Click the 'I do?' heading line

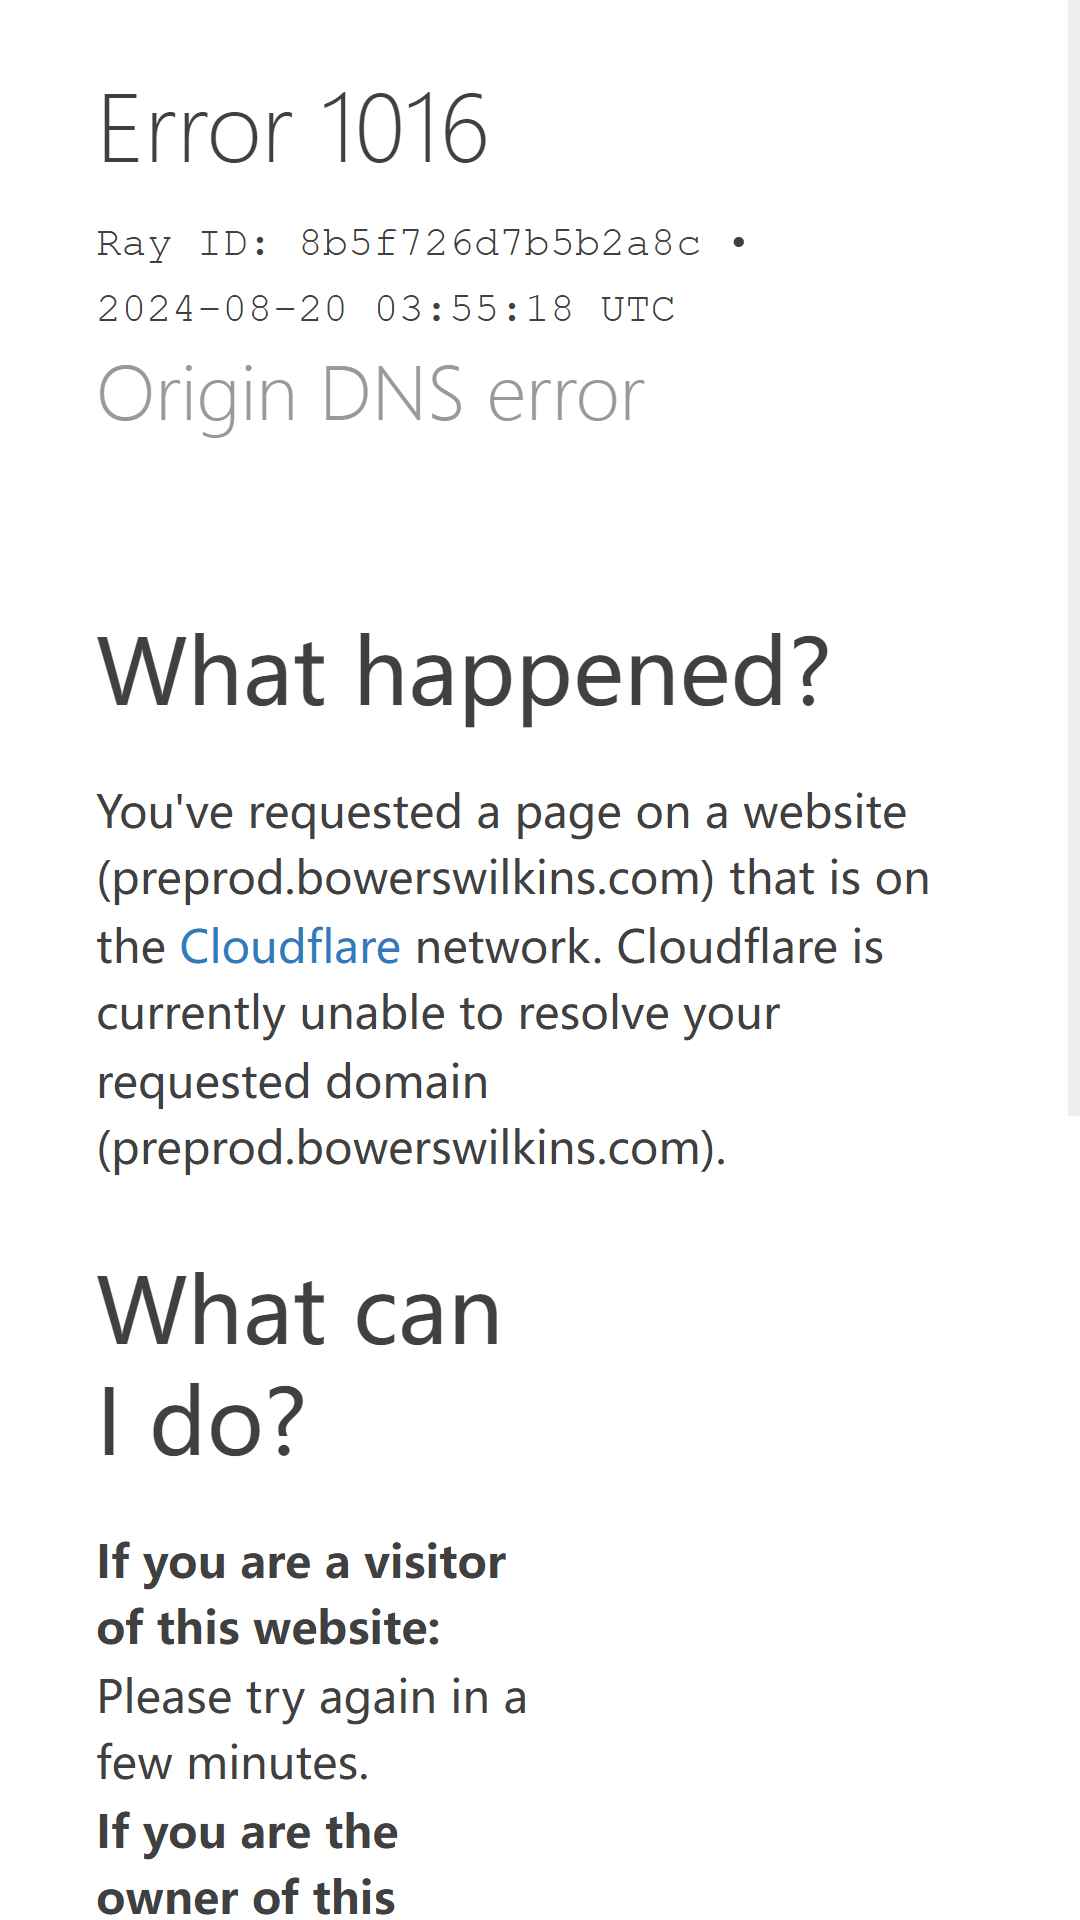coord(201,1421)
